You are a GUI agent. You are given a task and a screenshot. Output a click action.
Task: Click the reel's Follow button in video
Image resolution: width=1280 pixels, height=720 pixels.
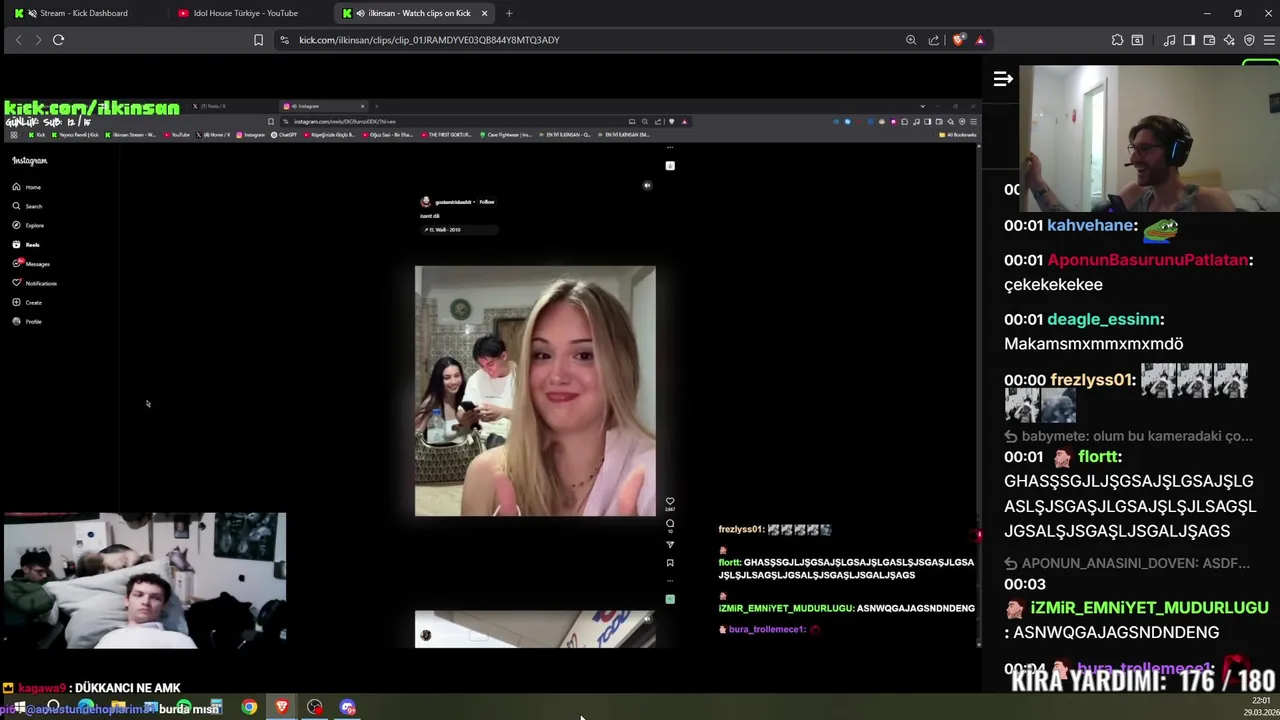[x=486, y=202]
